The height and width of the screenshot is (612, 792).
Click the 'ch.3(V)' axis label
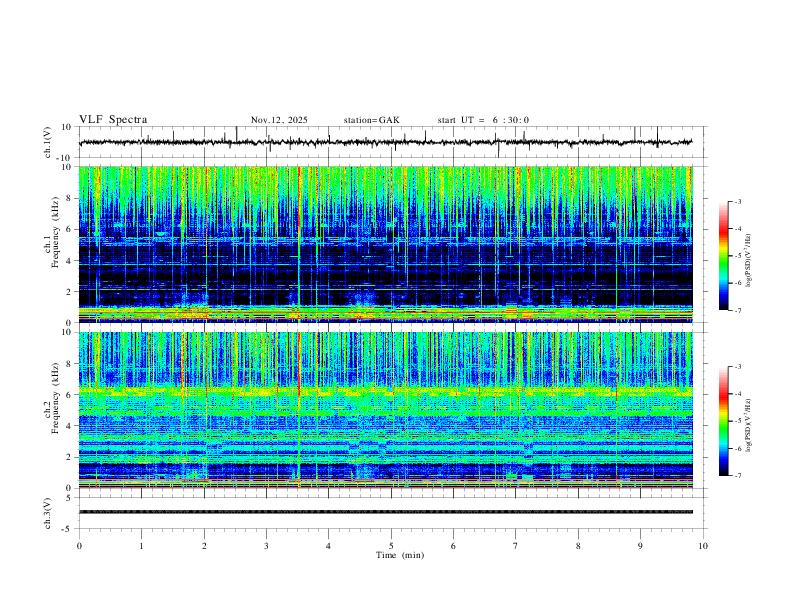point(48,513)
